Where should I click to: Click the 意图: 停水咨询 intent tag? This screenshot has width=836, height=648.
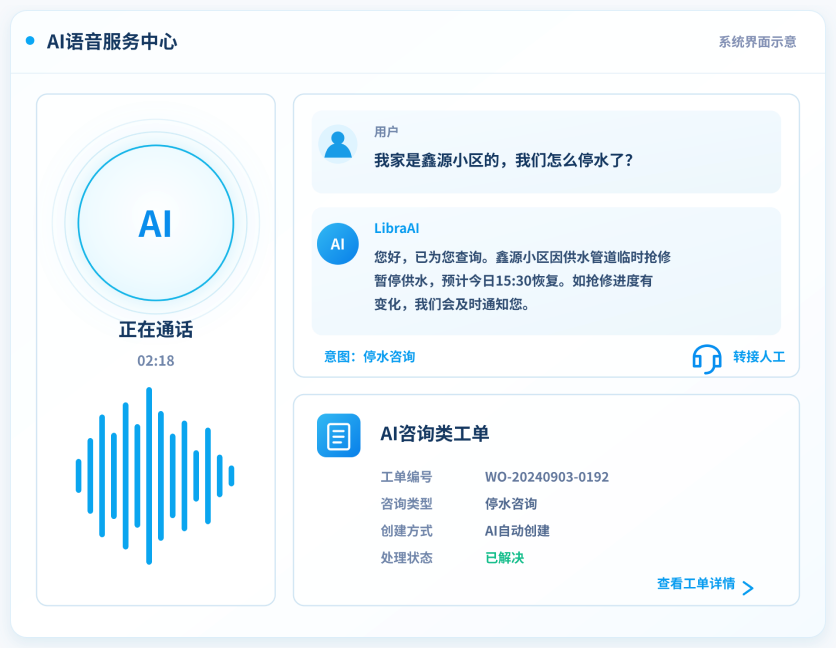coord(369,356)
